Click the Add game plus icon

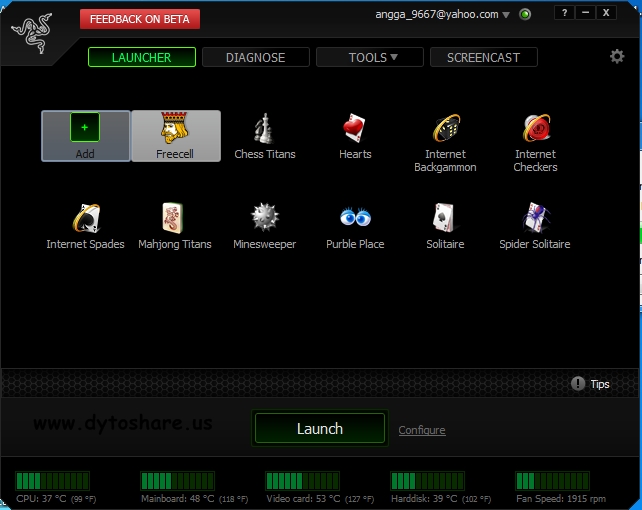(x=85, y=127)
